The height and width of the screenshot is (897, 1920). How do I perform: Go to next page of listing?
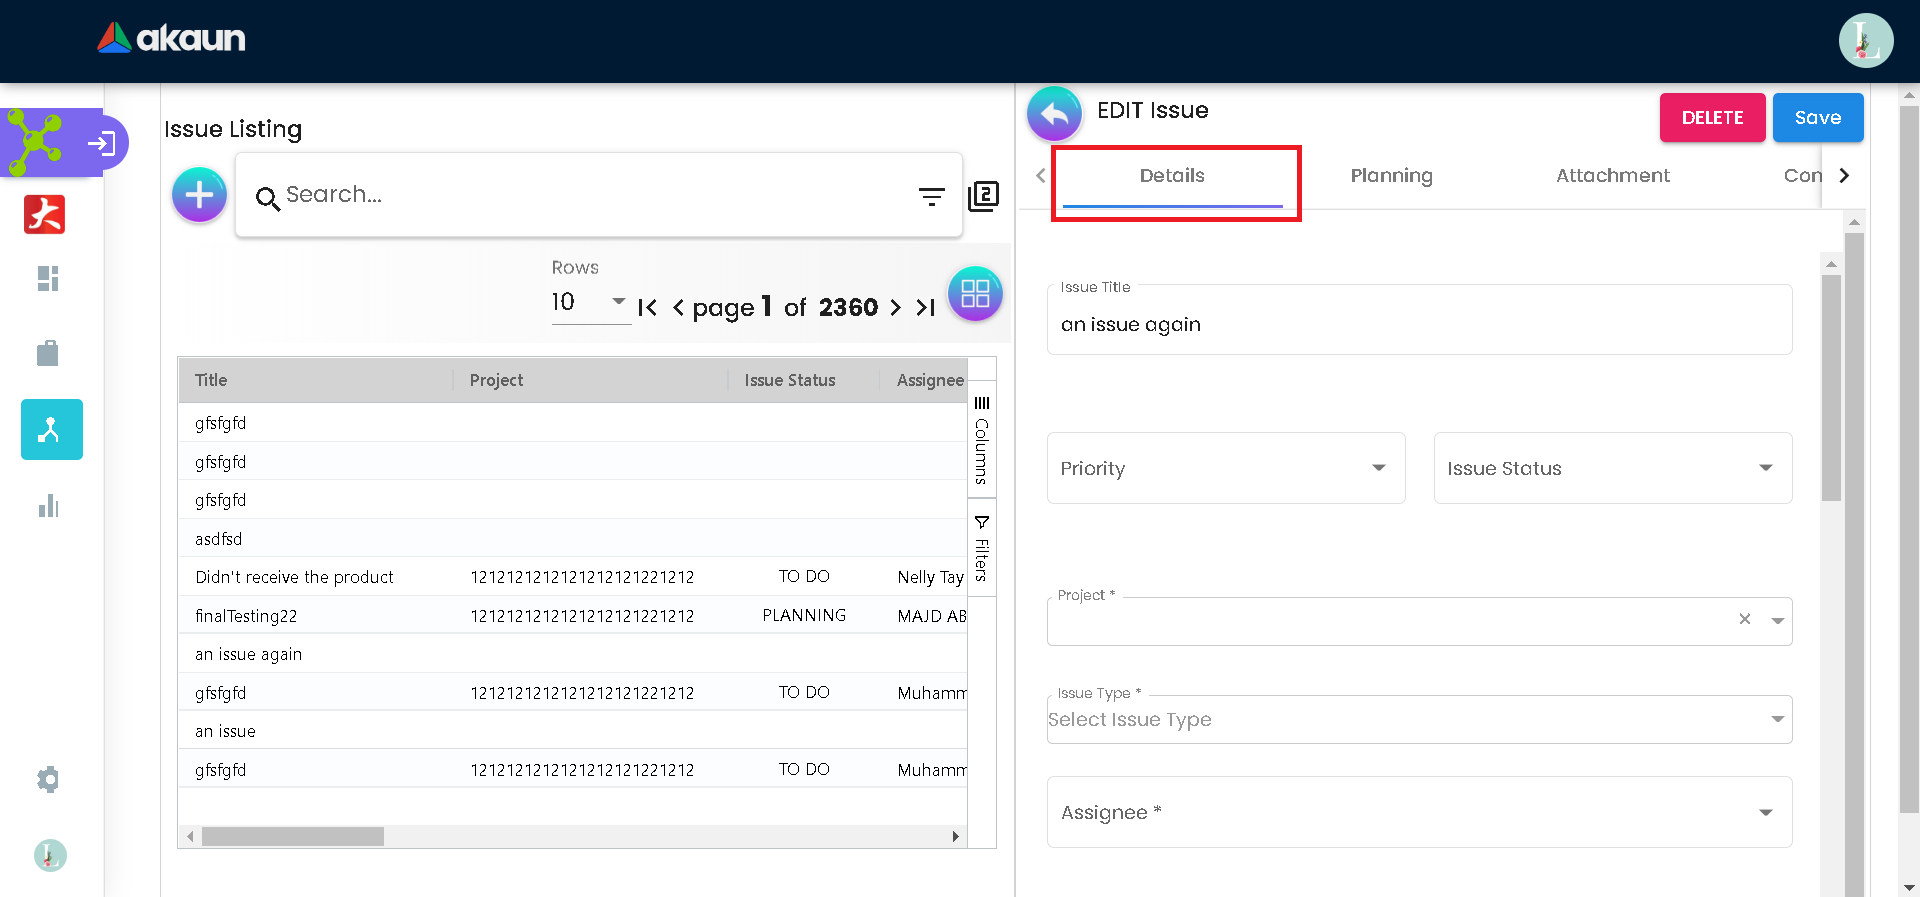click(896, 308)
